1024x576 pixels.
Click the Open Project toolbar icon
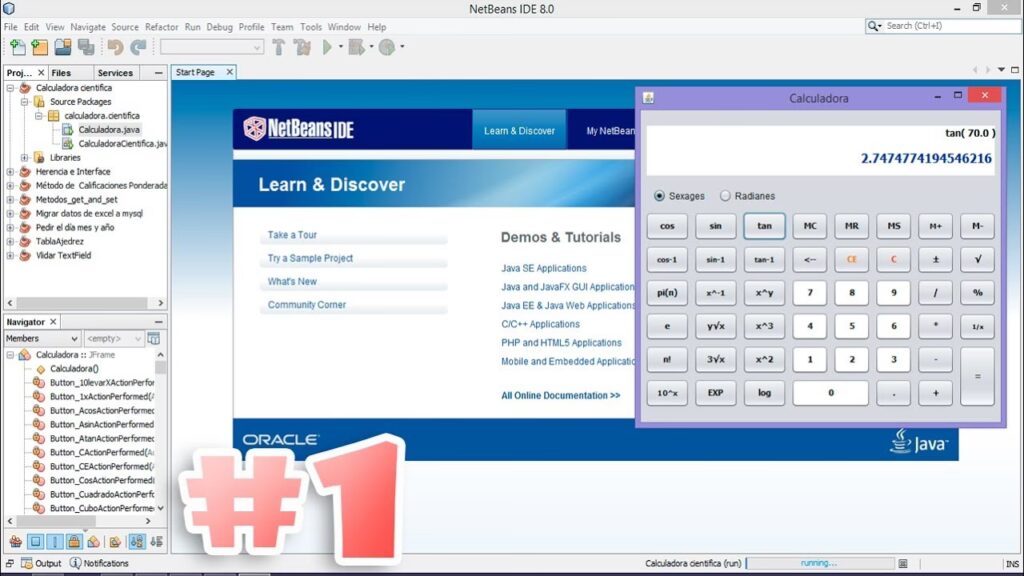pos(63,47)
